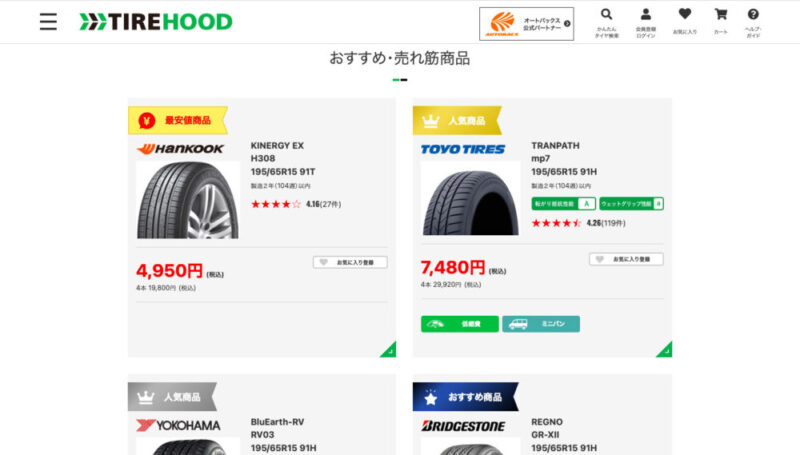Open help guide question mark icon
Screen dimensions: 800x455
tap(753, 22)
